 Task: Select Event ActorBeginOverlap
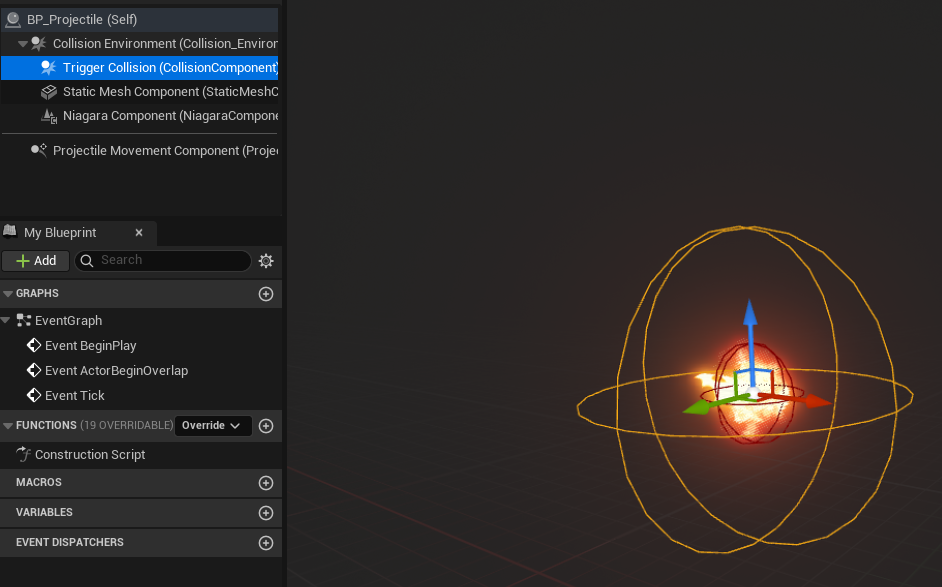click(117, 371)
